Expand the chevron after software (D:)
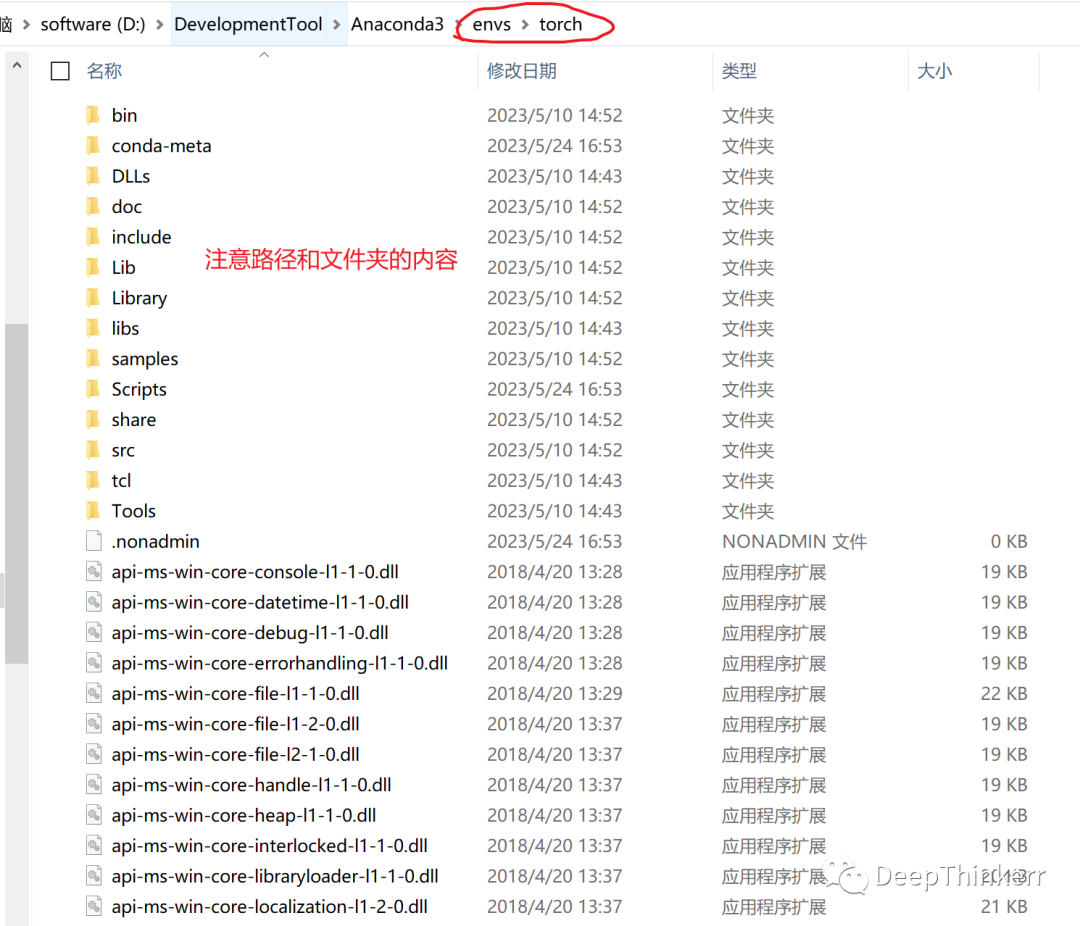The width and height of the screenshot is (1080, 926). click(160, 25)
